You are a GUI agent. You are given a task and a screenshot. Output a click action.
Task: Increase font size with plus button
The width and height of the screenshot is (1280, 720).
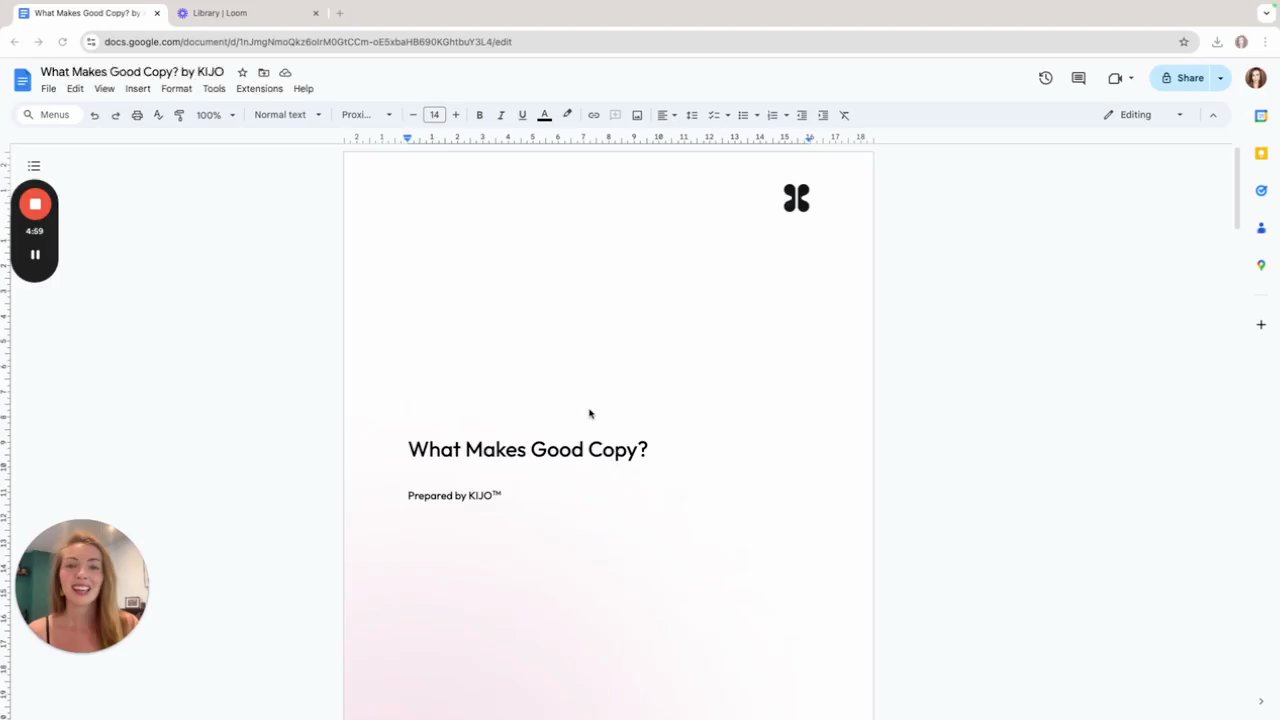tap(456, 115)
